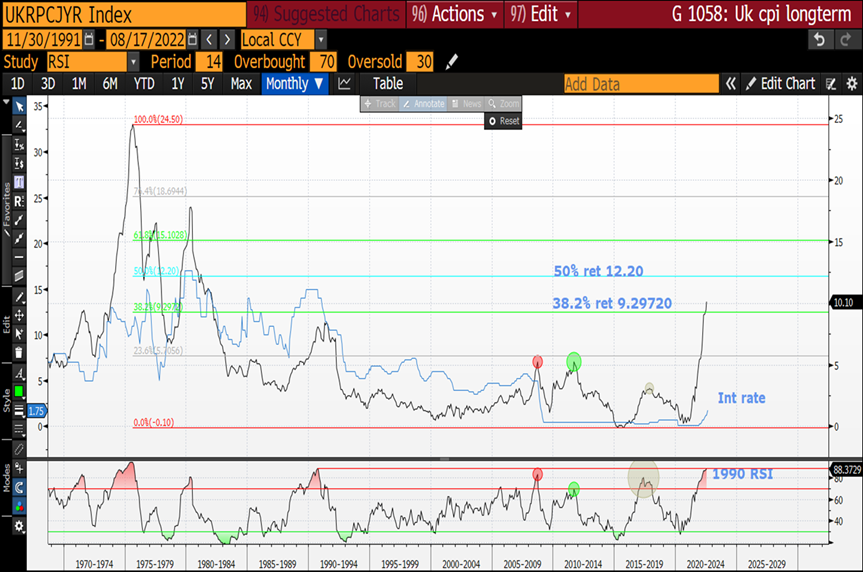
Task: Pick the trend line tool with arrow
Action: point(19,220)
